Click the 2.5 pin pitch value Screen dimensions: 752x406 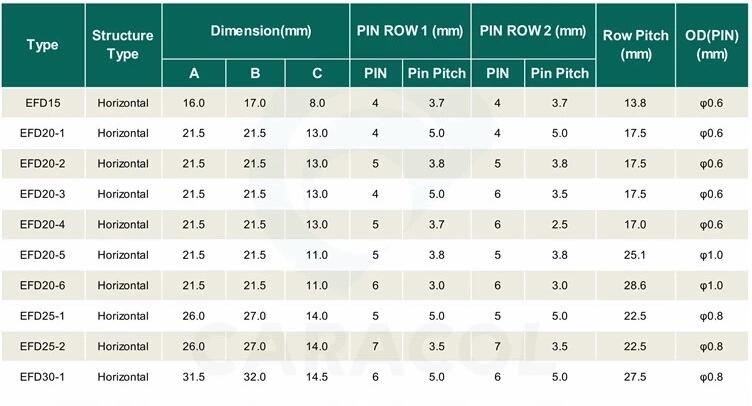(x=559, y=224)
